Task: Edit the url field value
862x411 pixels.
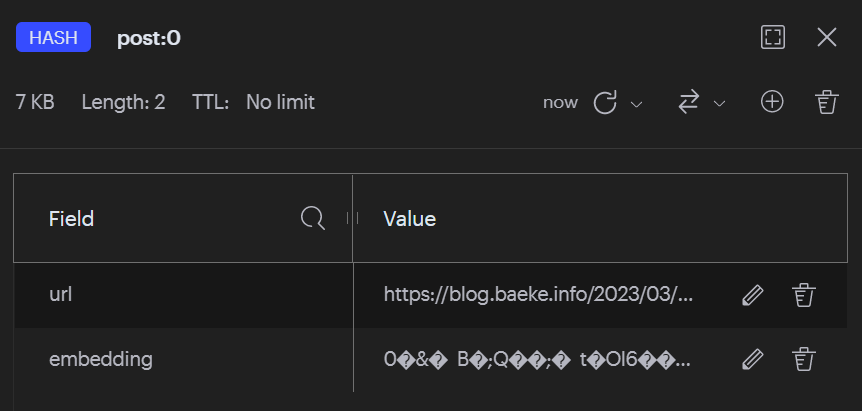Action: click(x=753, y=295)
